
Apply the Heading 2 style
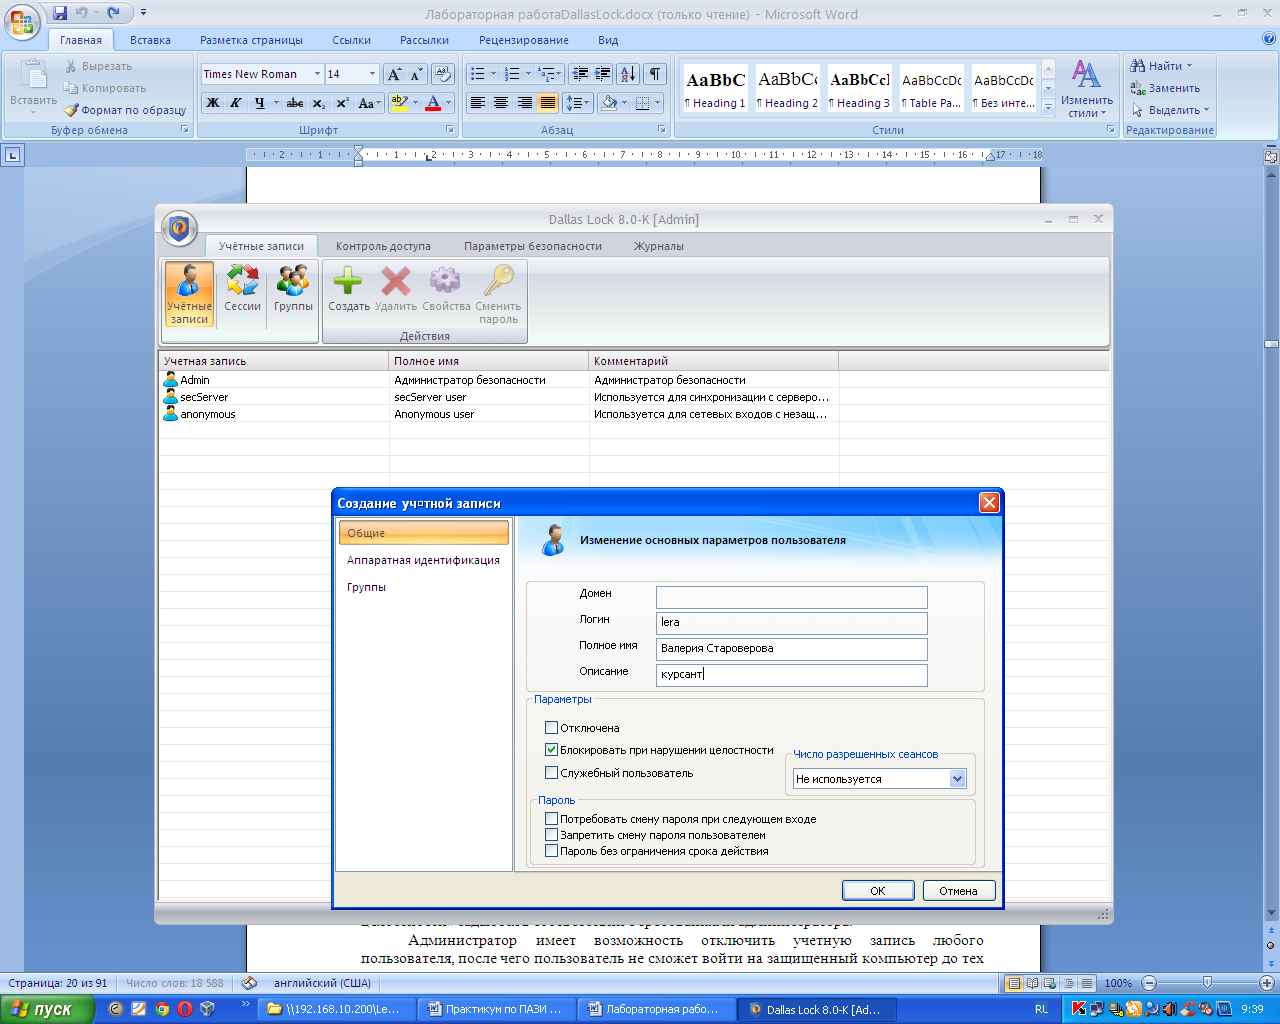click(787, 88)
